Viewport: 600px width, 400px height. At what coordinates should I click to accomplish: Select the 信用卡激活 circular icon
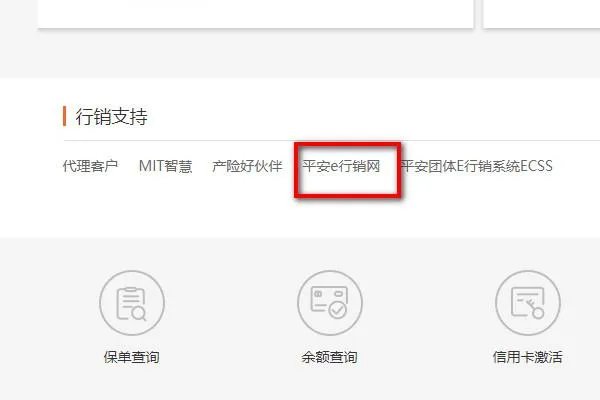pos(528,303)
